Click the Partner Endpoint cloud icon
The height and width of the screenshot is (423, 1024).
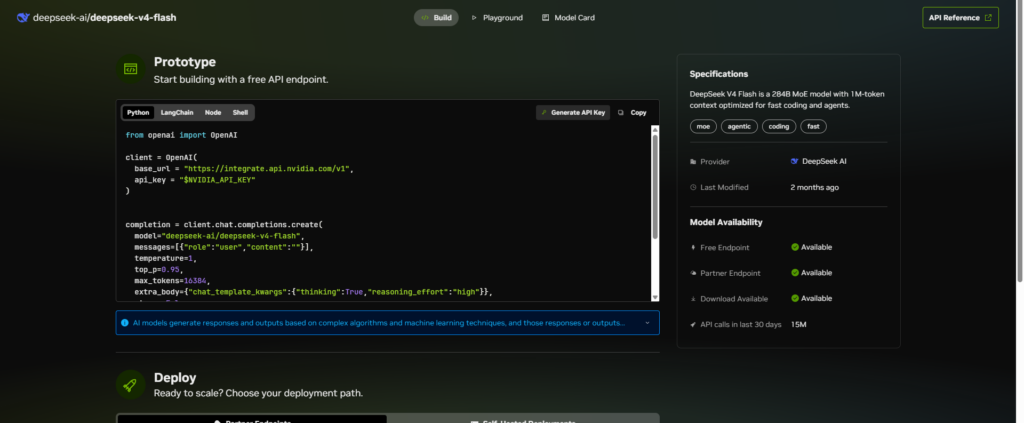[x=693, y=273]
